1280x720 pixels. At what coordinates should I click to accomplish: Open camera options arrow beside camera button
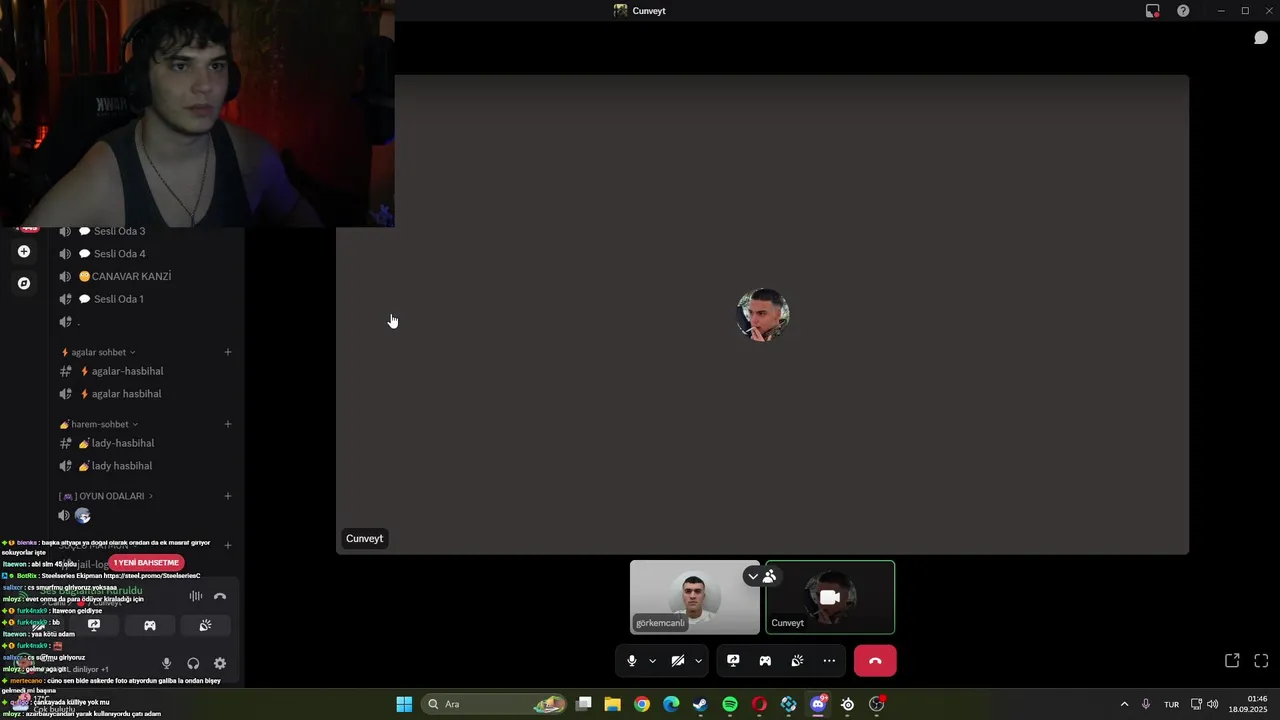pyautogui.click(x=698, y=661)
